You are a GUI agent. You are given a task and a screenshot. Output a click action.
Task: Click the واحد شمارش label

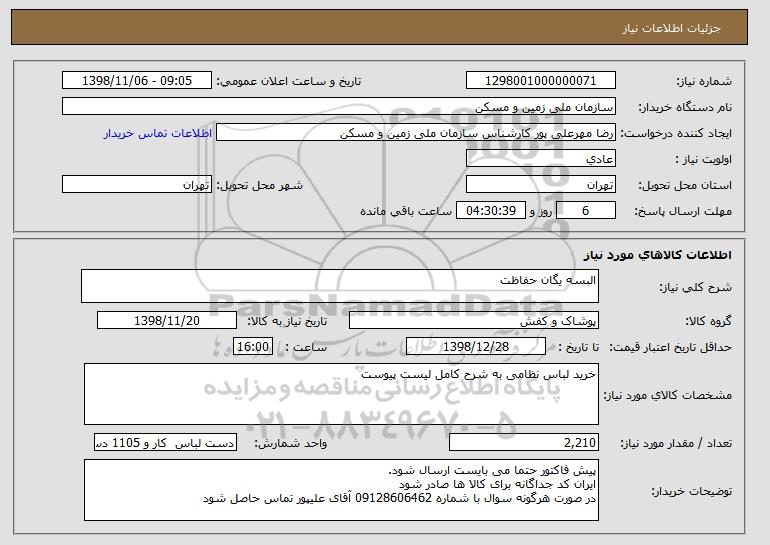point(290,443)
